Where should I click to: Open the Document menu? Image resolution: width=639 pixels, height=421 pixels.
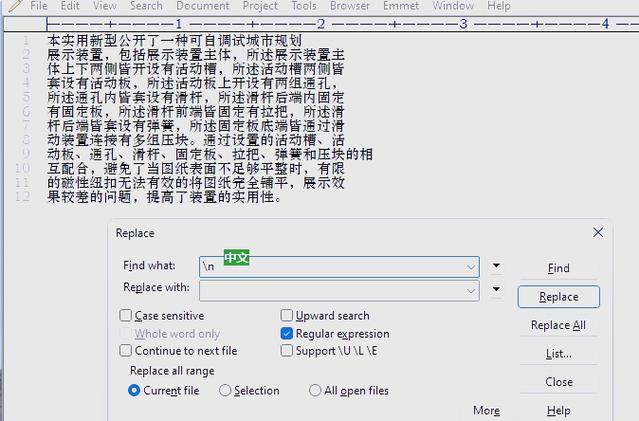203,6
